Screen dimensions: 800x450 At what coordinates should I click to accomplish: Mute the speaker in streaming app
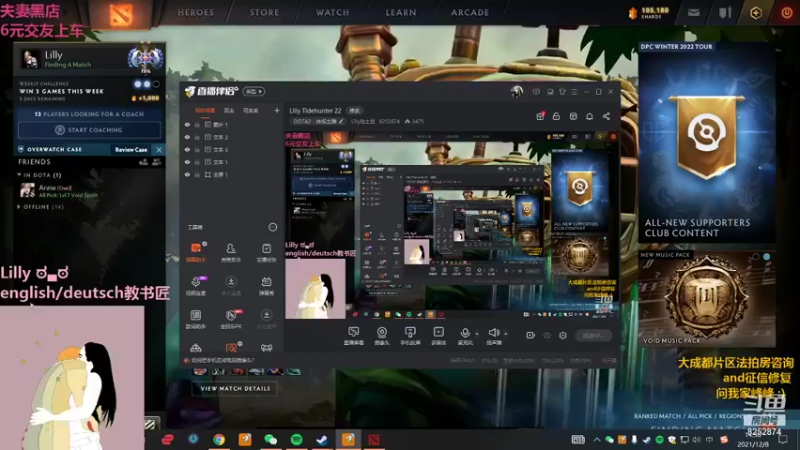click(x=493, y=336)
